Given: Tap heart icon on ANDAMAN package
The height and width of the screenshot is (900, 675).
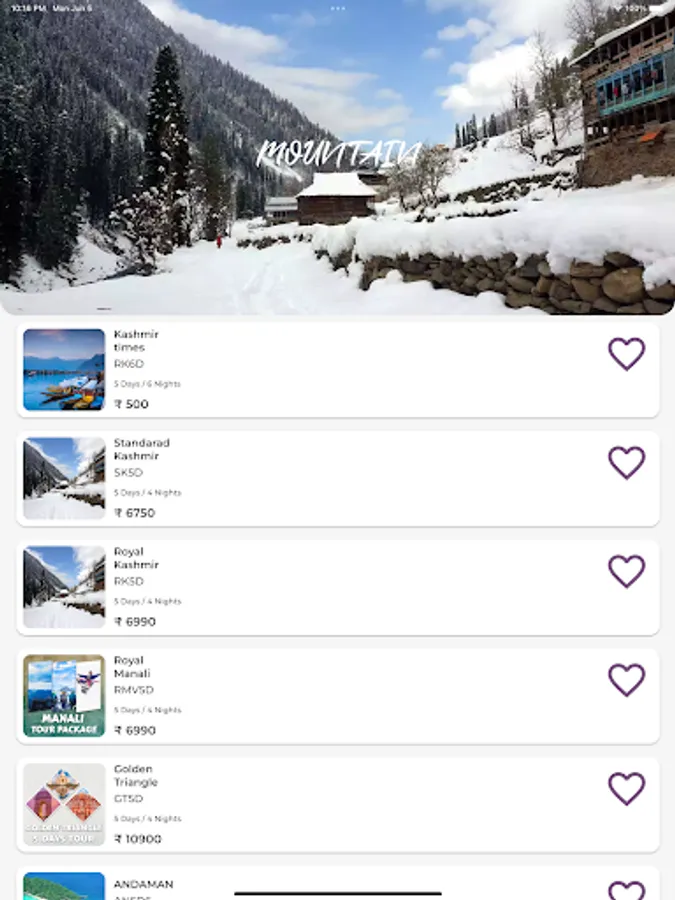Looking at the screenshot, I should pos(626,890).
